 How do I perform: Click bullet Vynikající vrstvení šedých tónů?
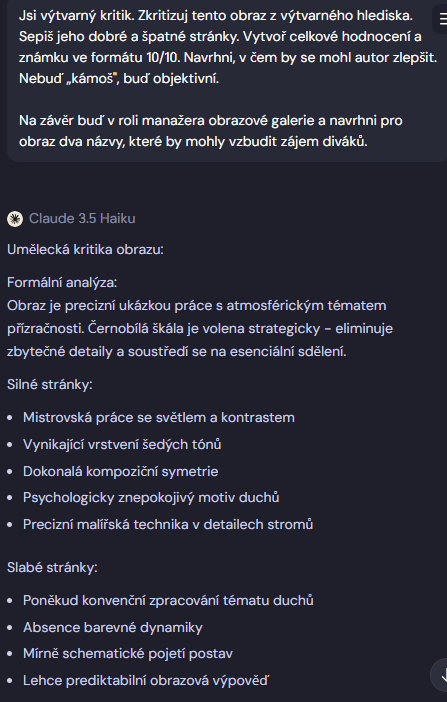(x=122, y=444)
